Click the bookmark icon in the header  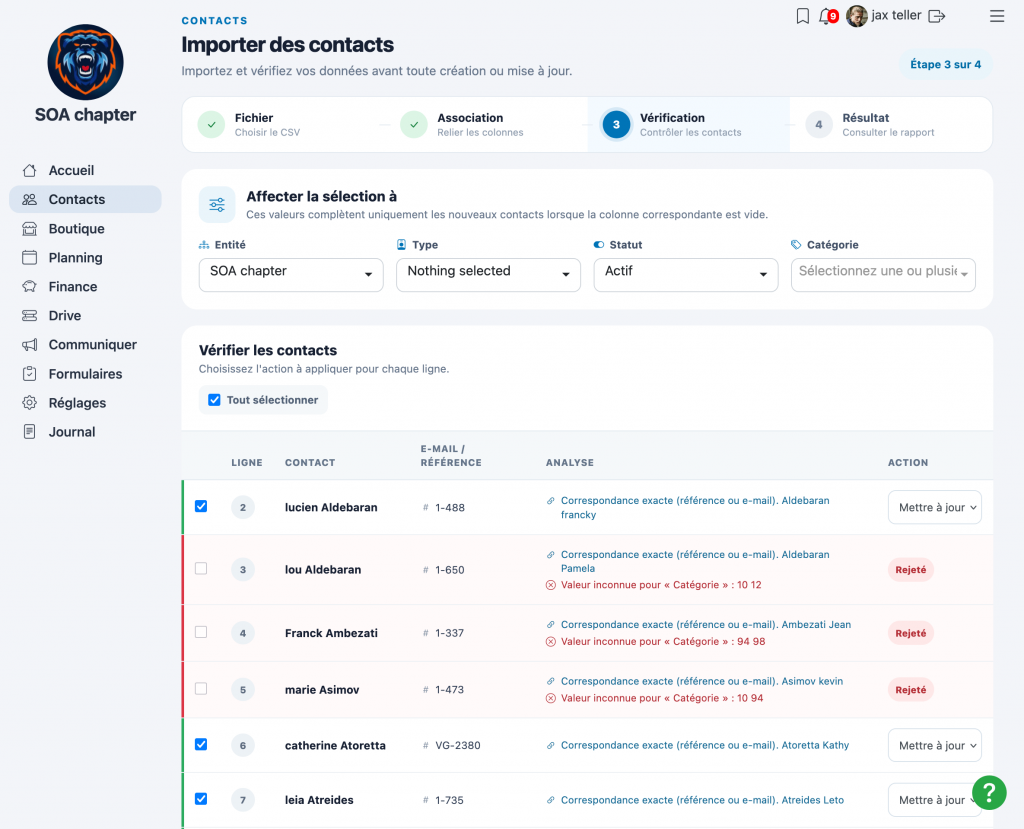point(803,16)
